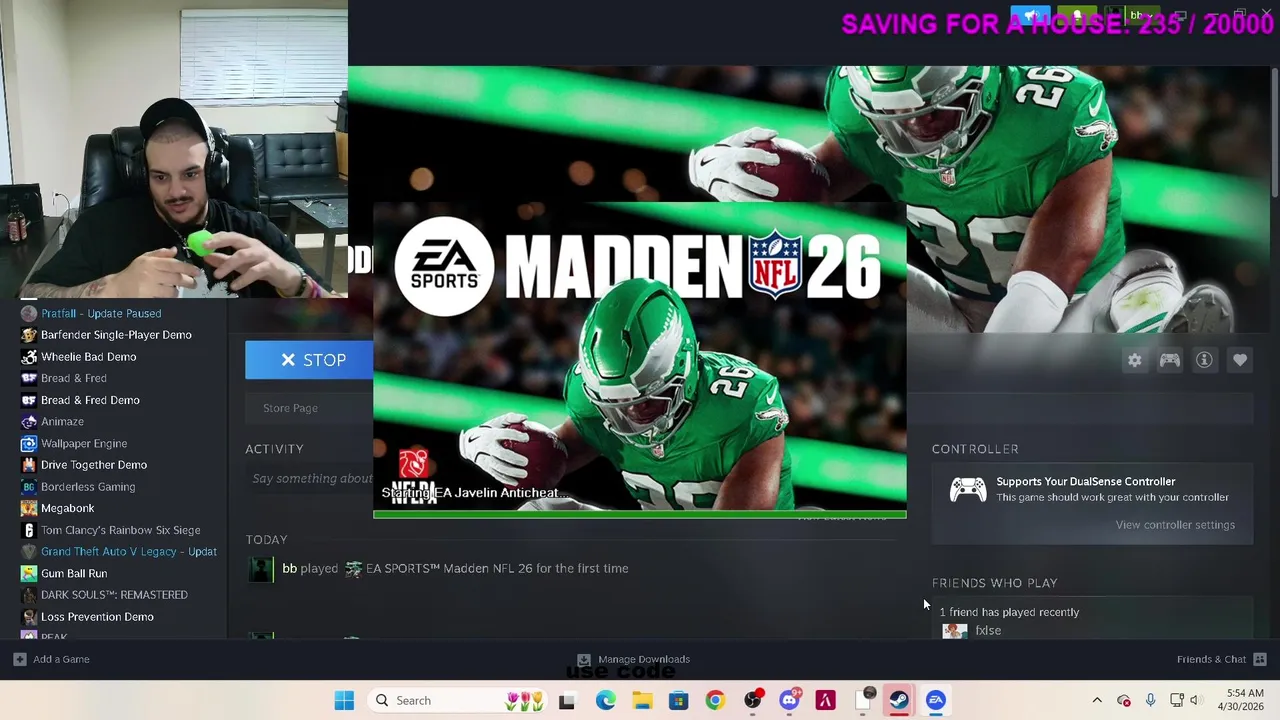
Task: Click the Animaze game icon
Action: pos(28,422)
